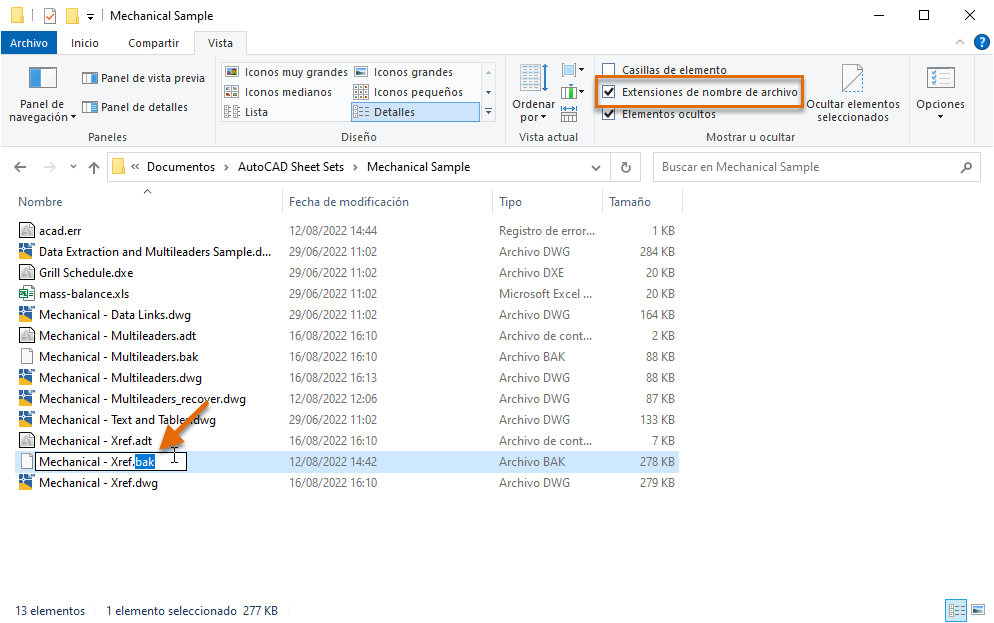Sort by the Tipo column header

click(x=546, y=202)
